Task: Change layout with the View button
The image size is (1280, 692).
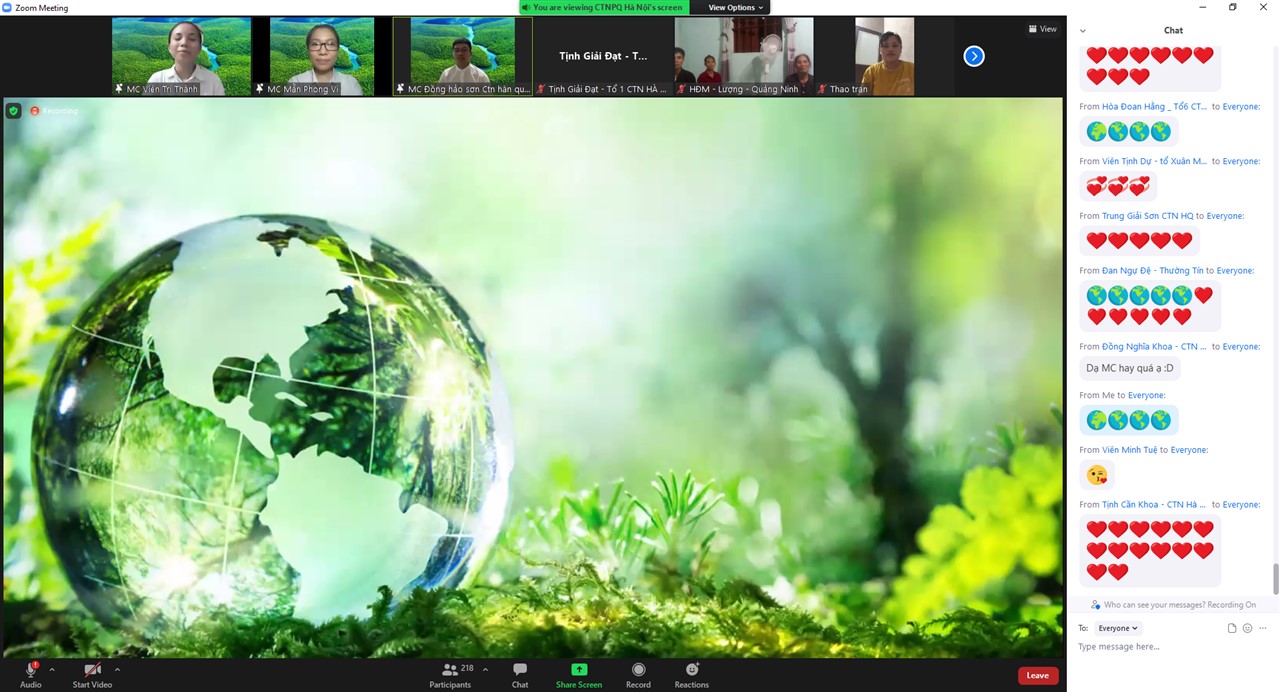Action: [x=1042, y=29]
